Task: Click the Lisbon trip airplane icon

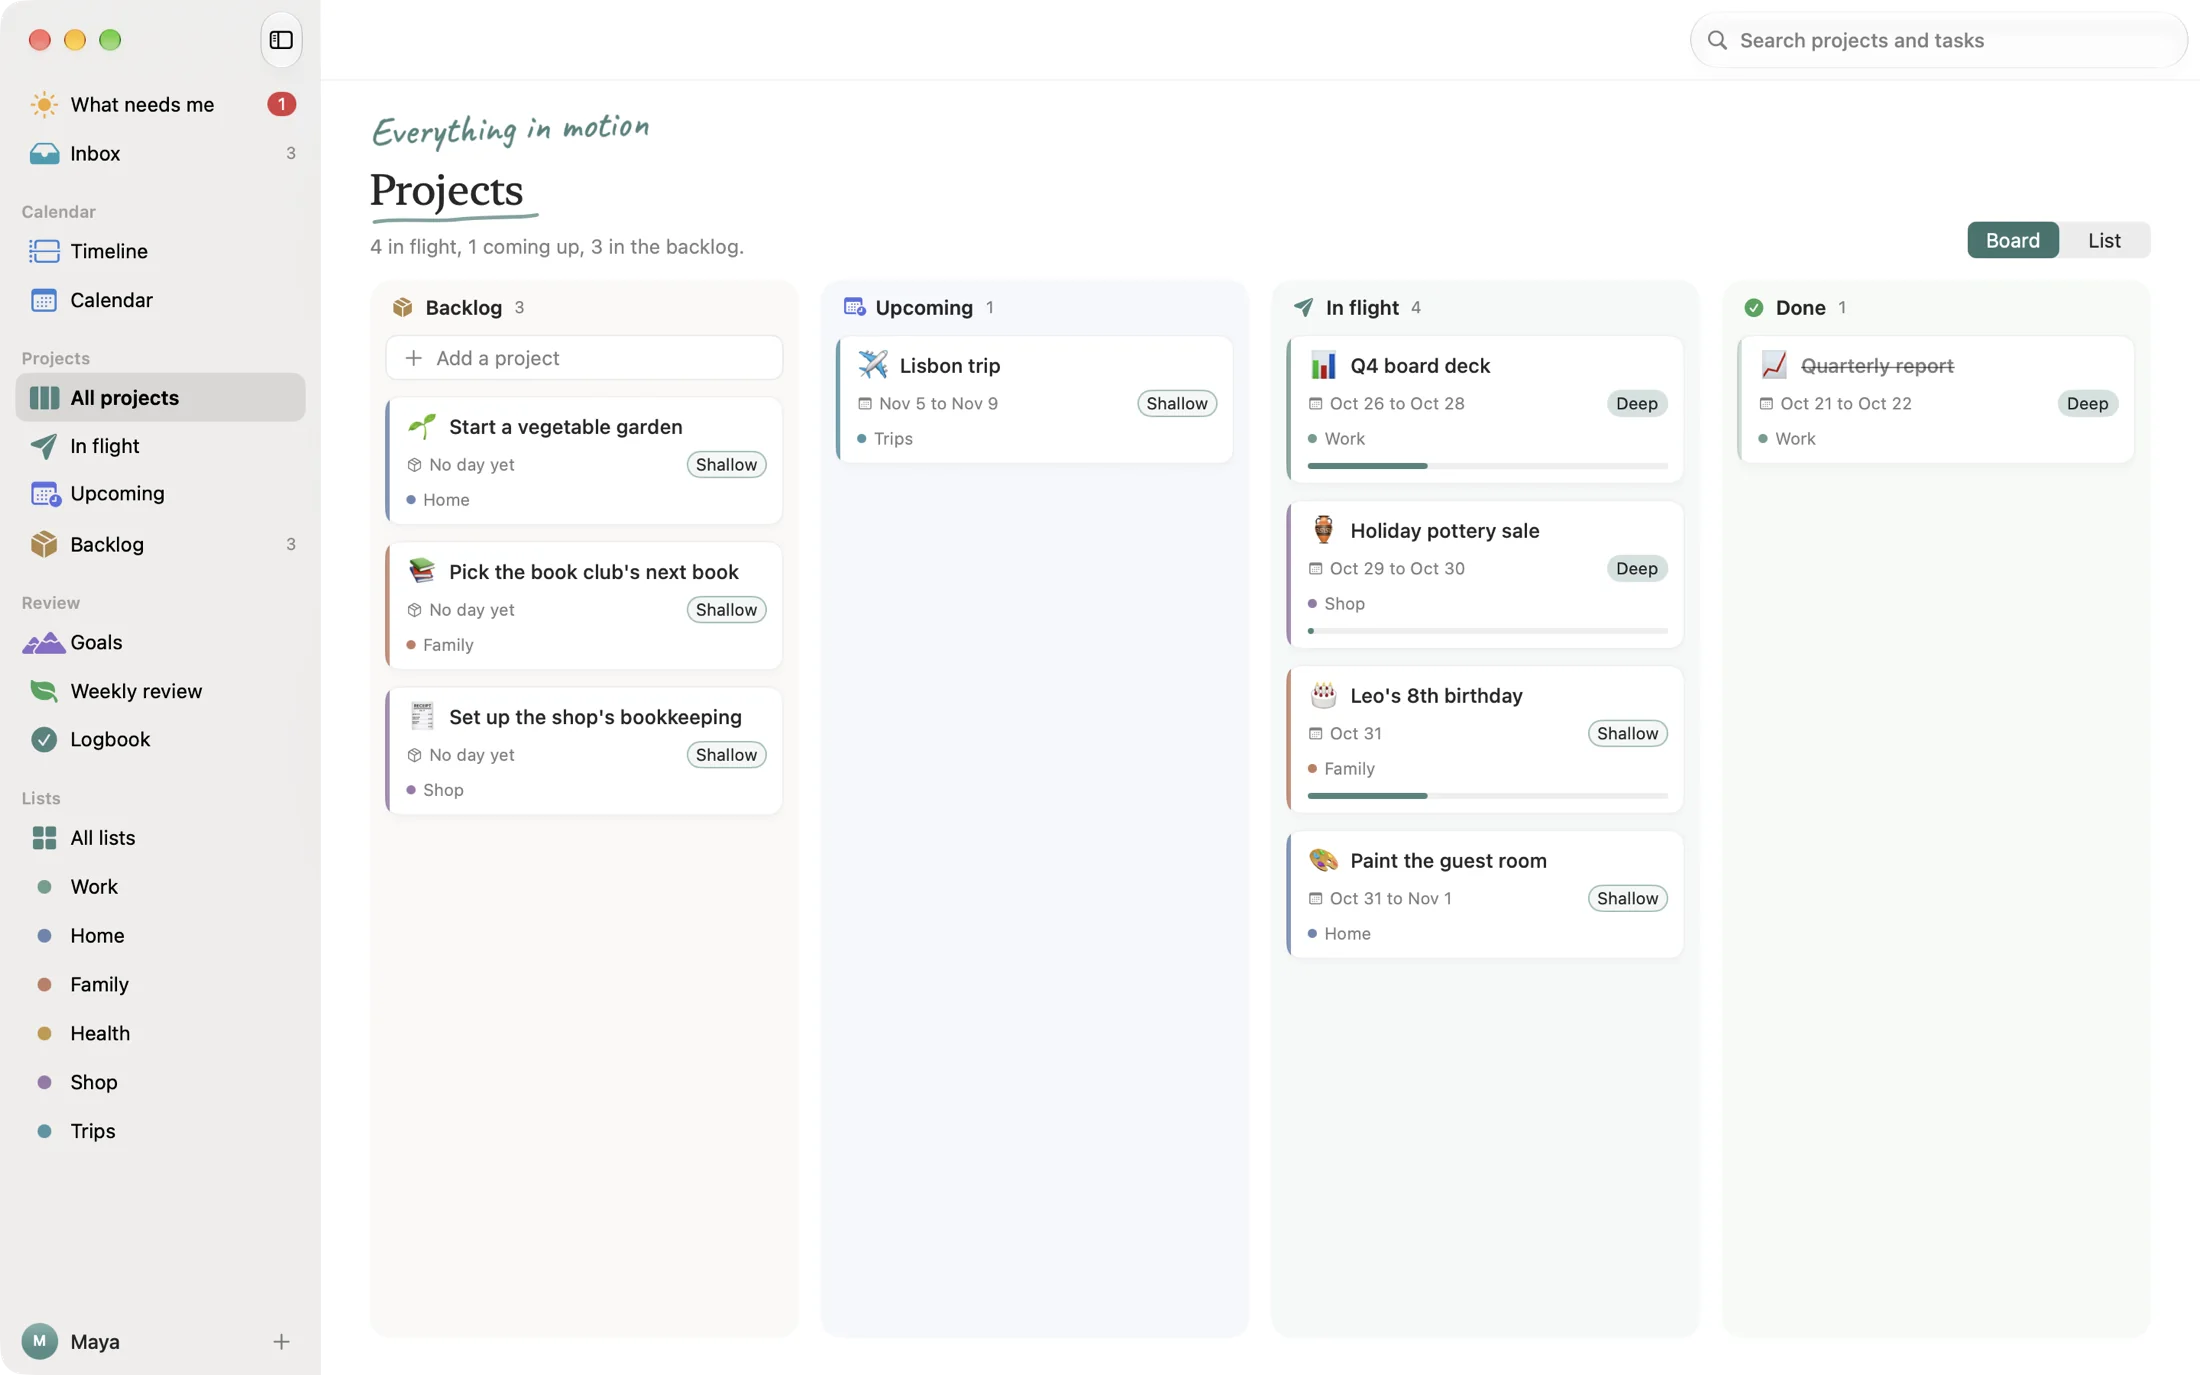Action: click(873, 364)
